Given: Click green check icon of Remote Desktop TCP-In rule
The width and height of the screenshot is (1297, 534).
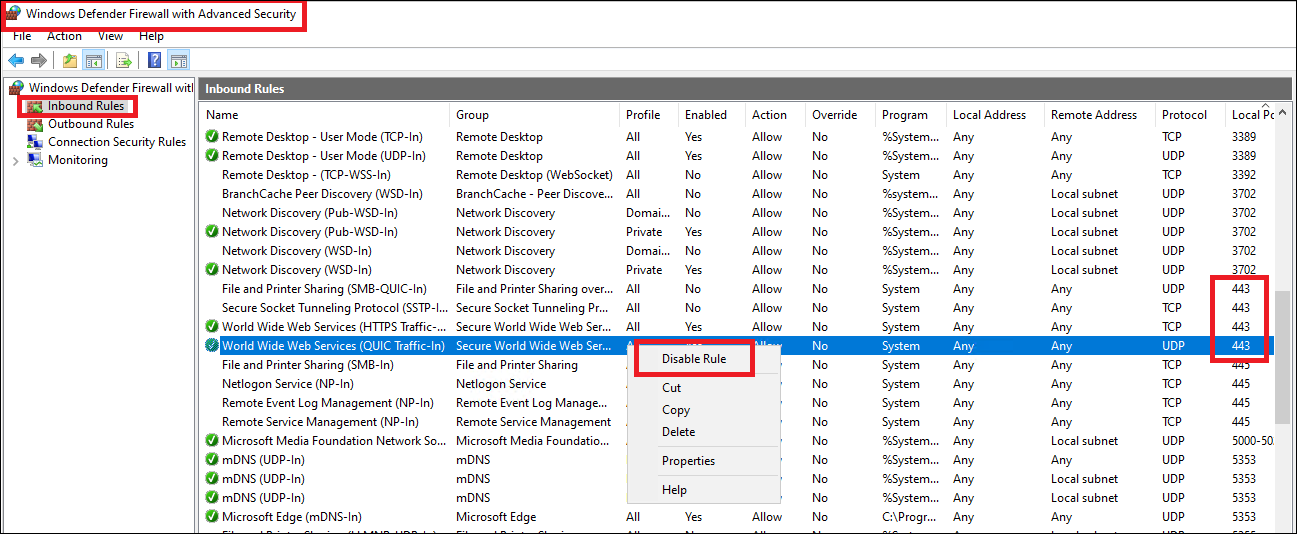Looking at the screenshot, I should coord(211,137).
